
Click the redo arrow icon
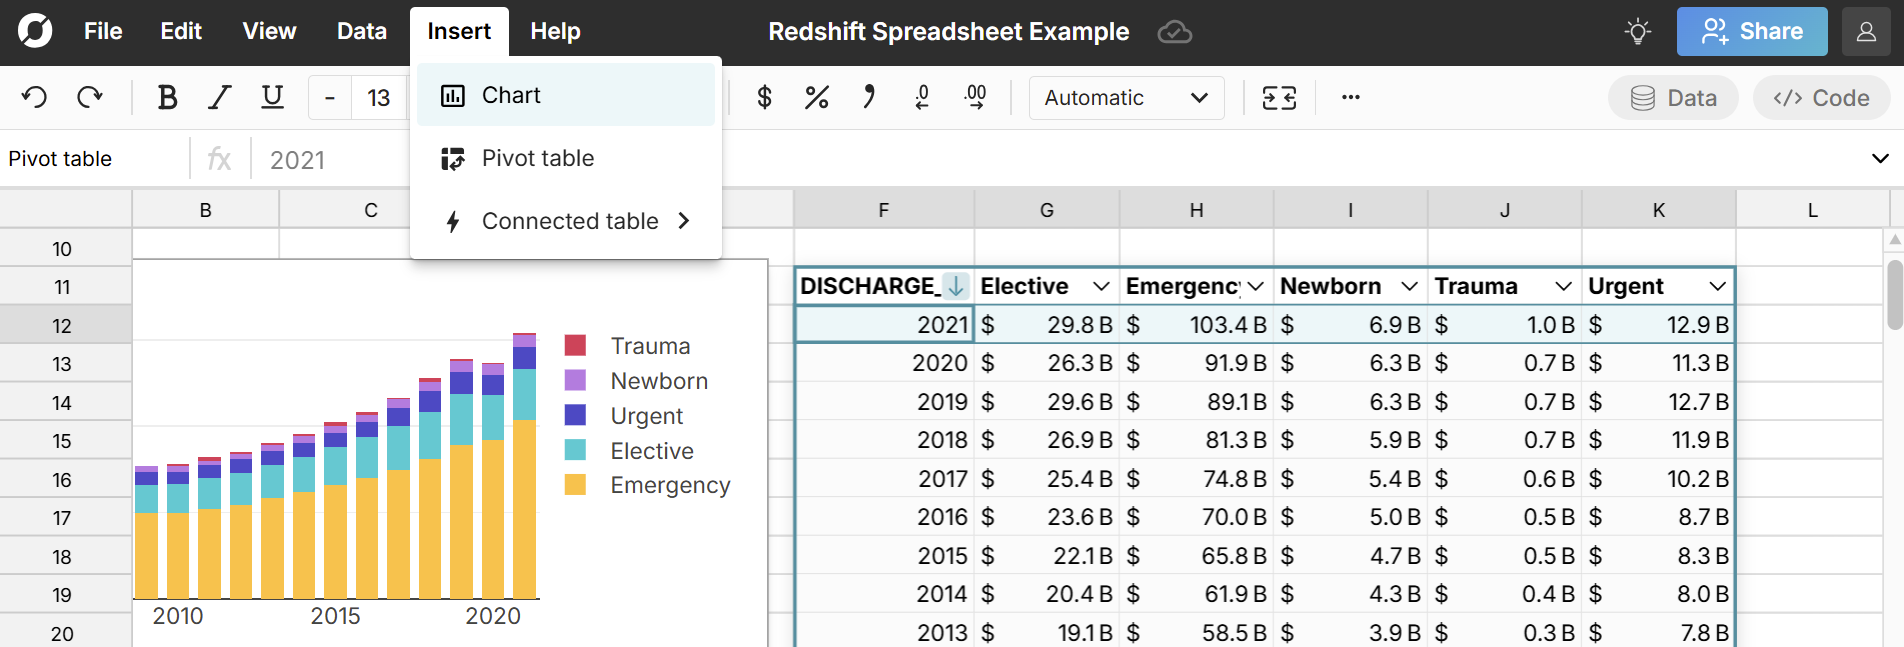tap(90, 97)
